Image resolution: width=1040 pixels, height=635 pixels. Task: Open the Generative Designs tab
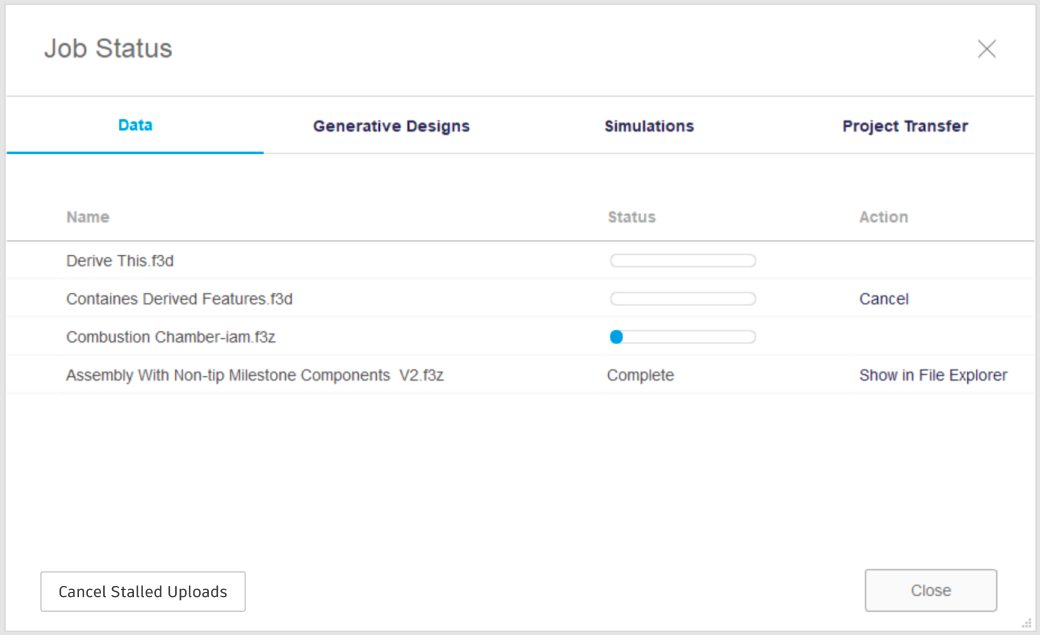[391, 126]
